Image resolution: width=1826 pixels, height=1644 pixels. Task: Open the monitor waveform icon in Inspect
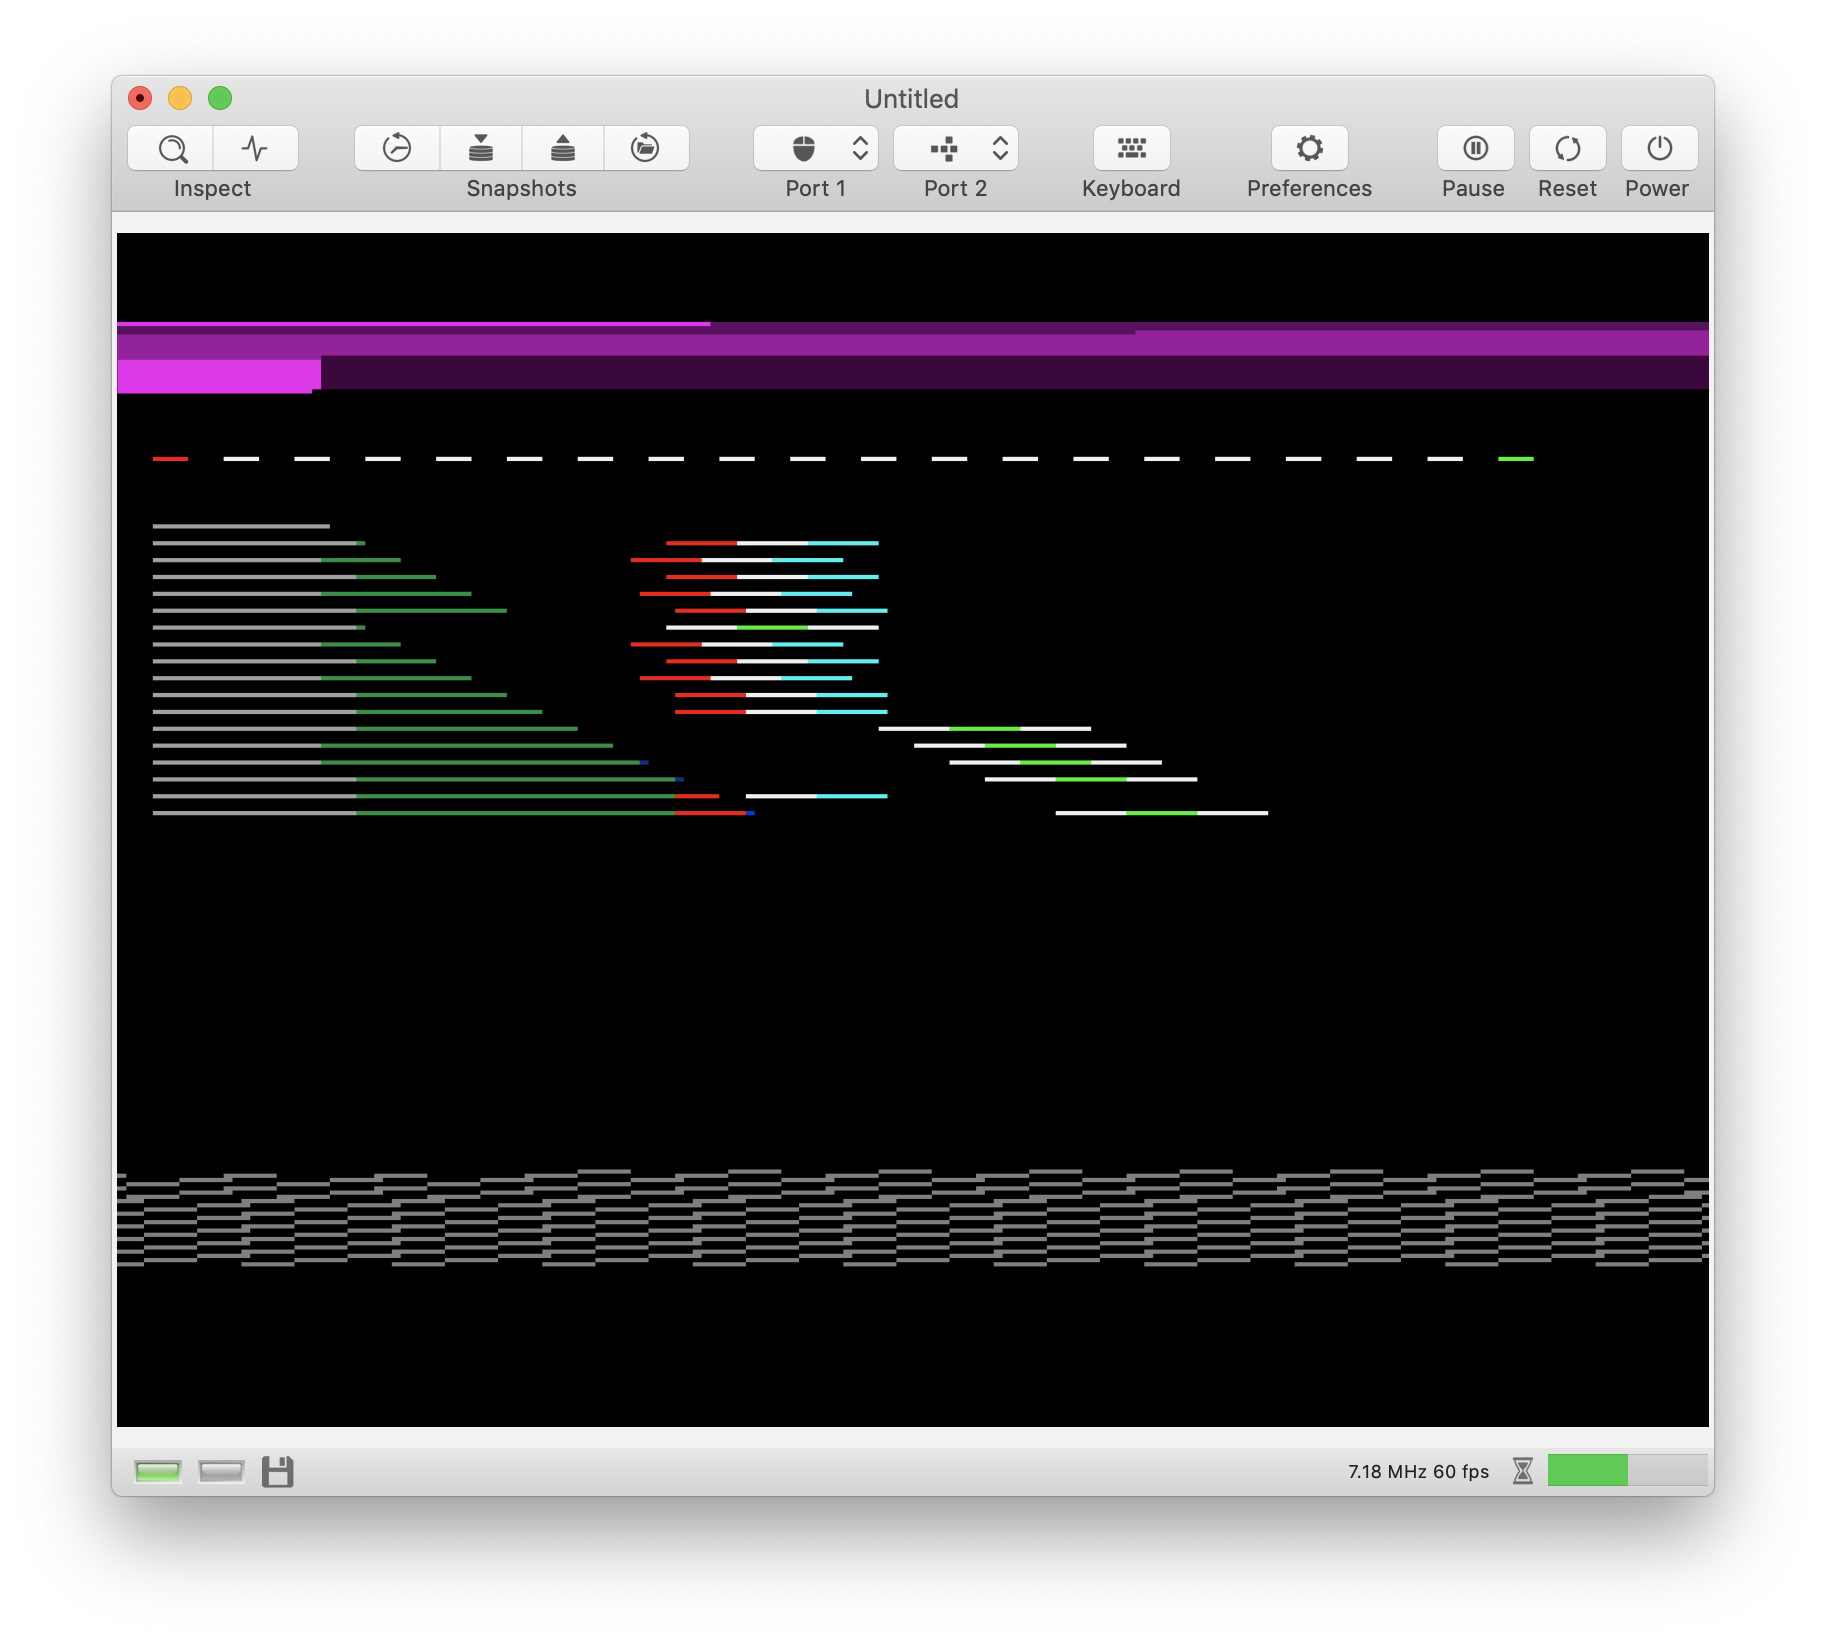[x=255, y=149]
